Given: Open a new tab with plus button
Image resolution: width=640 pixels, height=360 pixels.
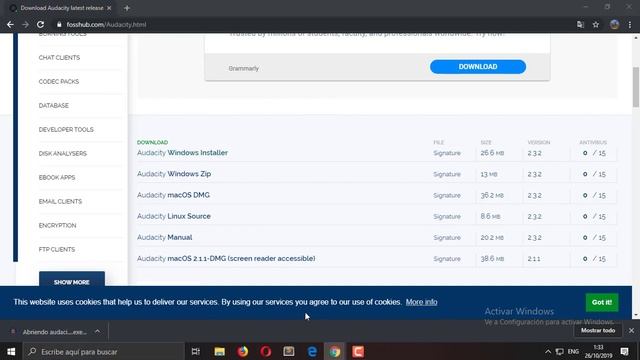Looking at the screenshot, I should click(127, 8).
